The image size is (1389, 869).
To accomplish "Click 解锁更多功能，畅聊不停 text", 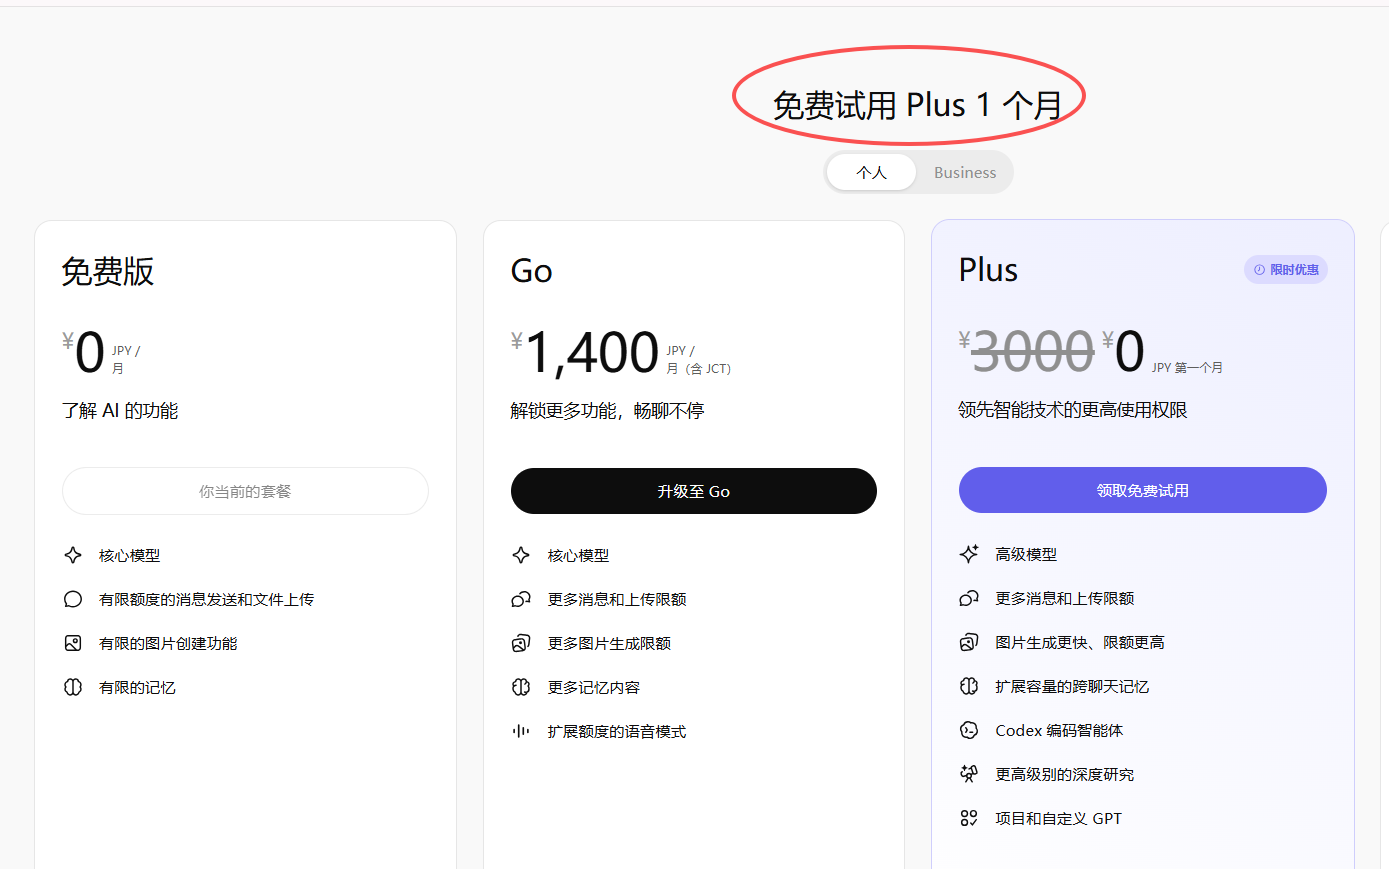I will [x=607, y=411].
